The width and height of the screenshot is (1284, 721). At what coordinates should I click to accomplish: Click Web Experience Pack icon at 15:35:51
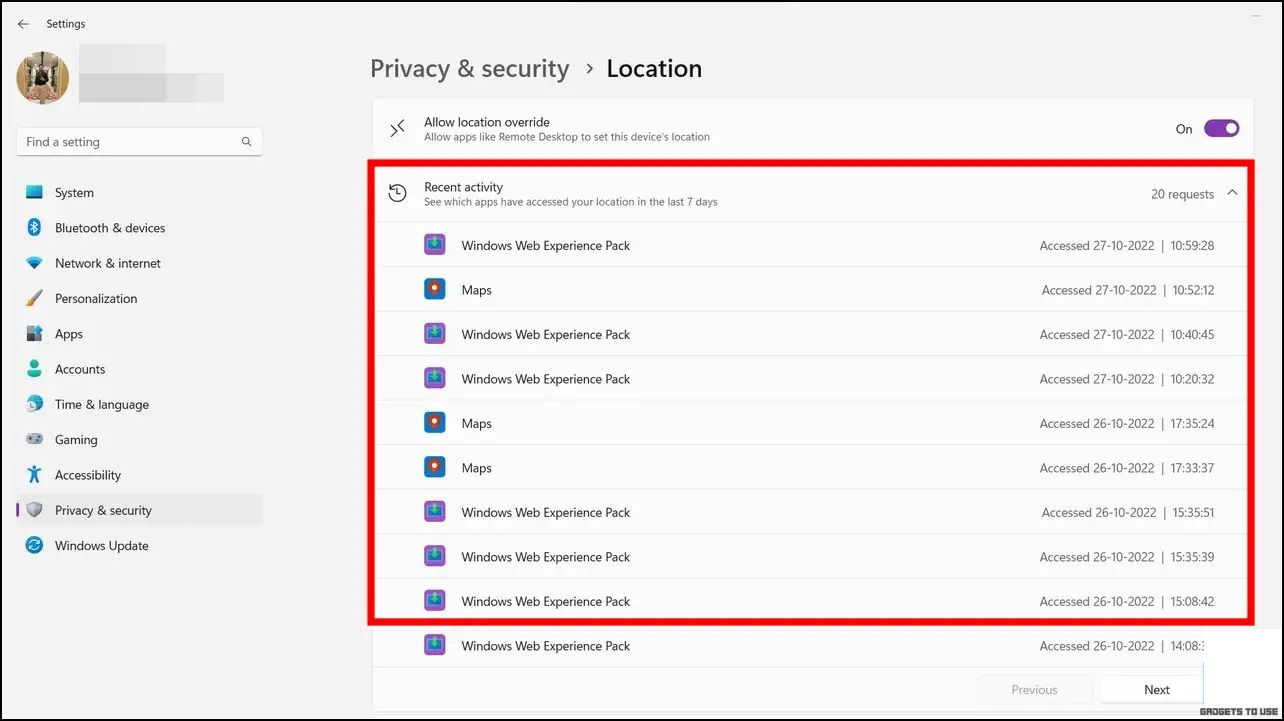click(x=434, y=512)
